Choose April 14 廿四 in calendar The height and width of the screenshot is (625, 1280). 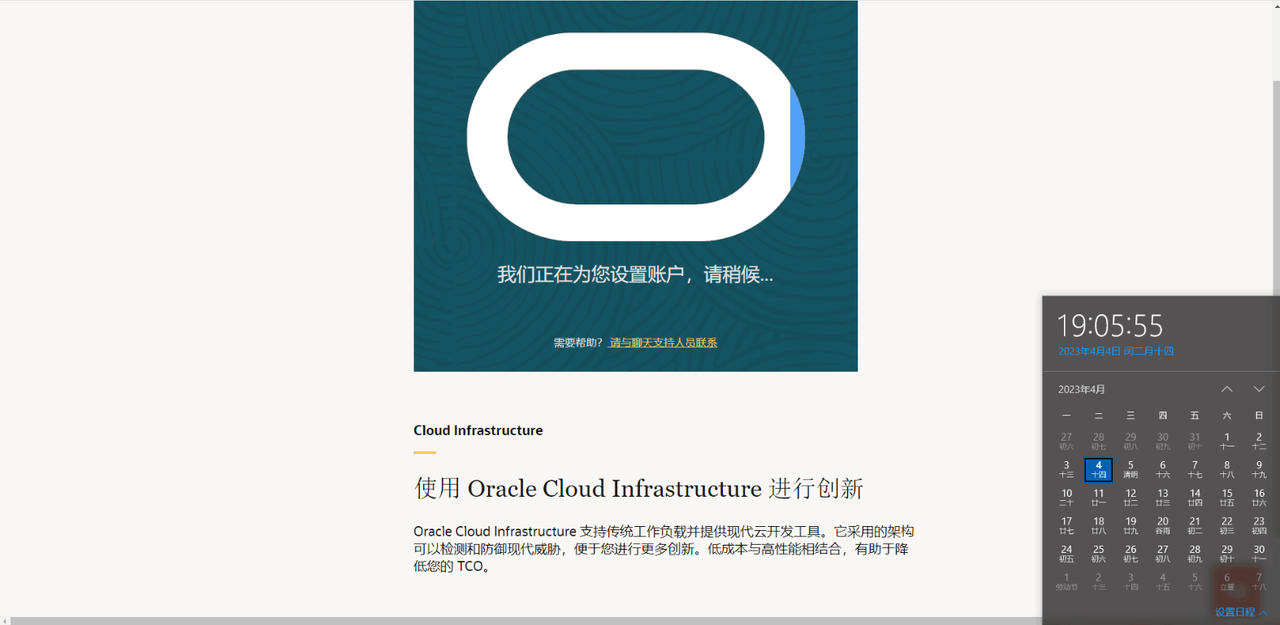point(1194,497)
